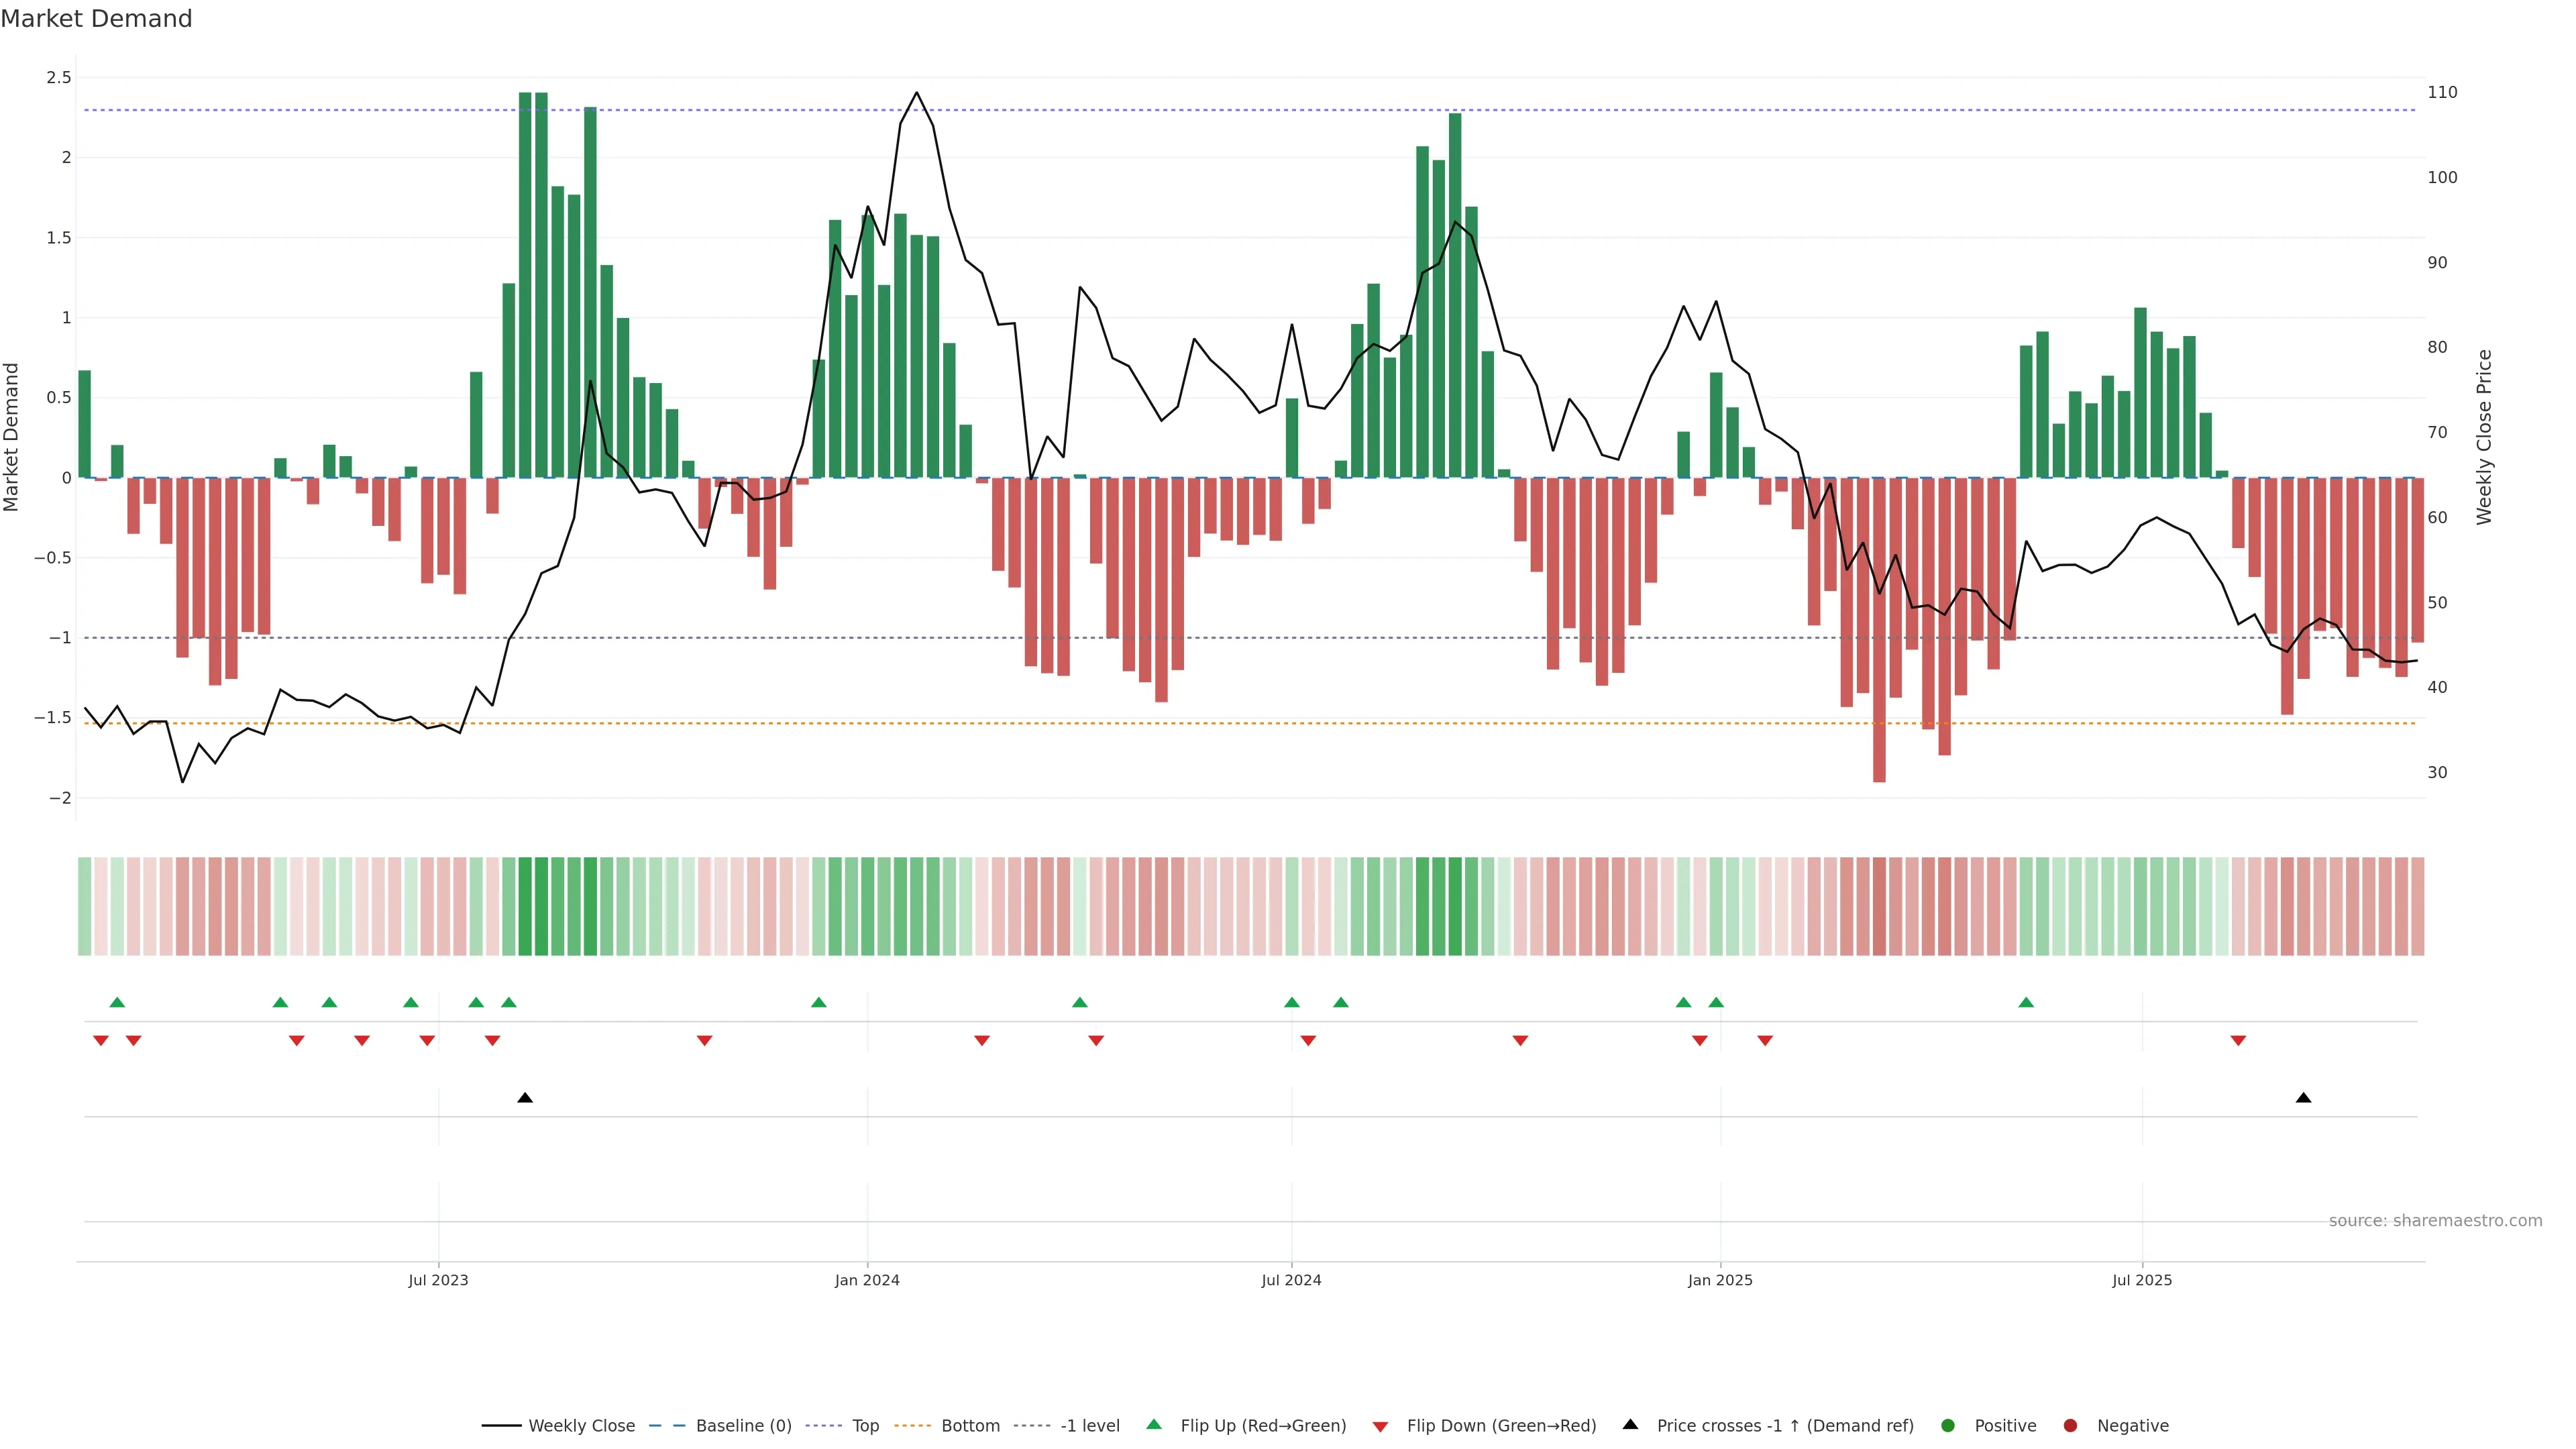Click the black Price crosses -1 legend triangle
The height and width of the screenshot is (1449, 2576).
point(1630,1424)
